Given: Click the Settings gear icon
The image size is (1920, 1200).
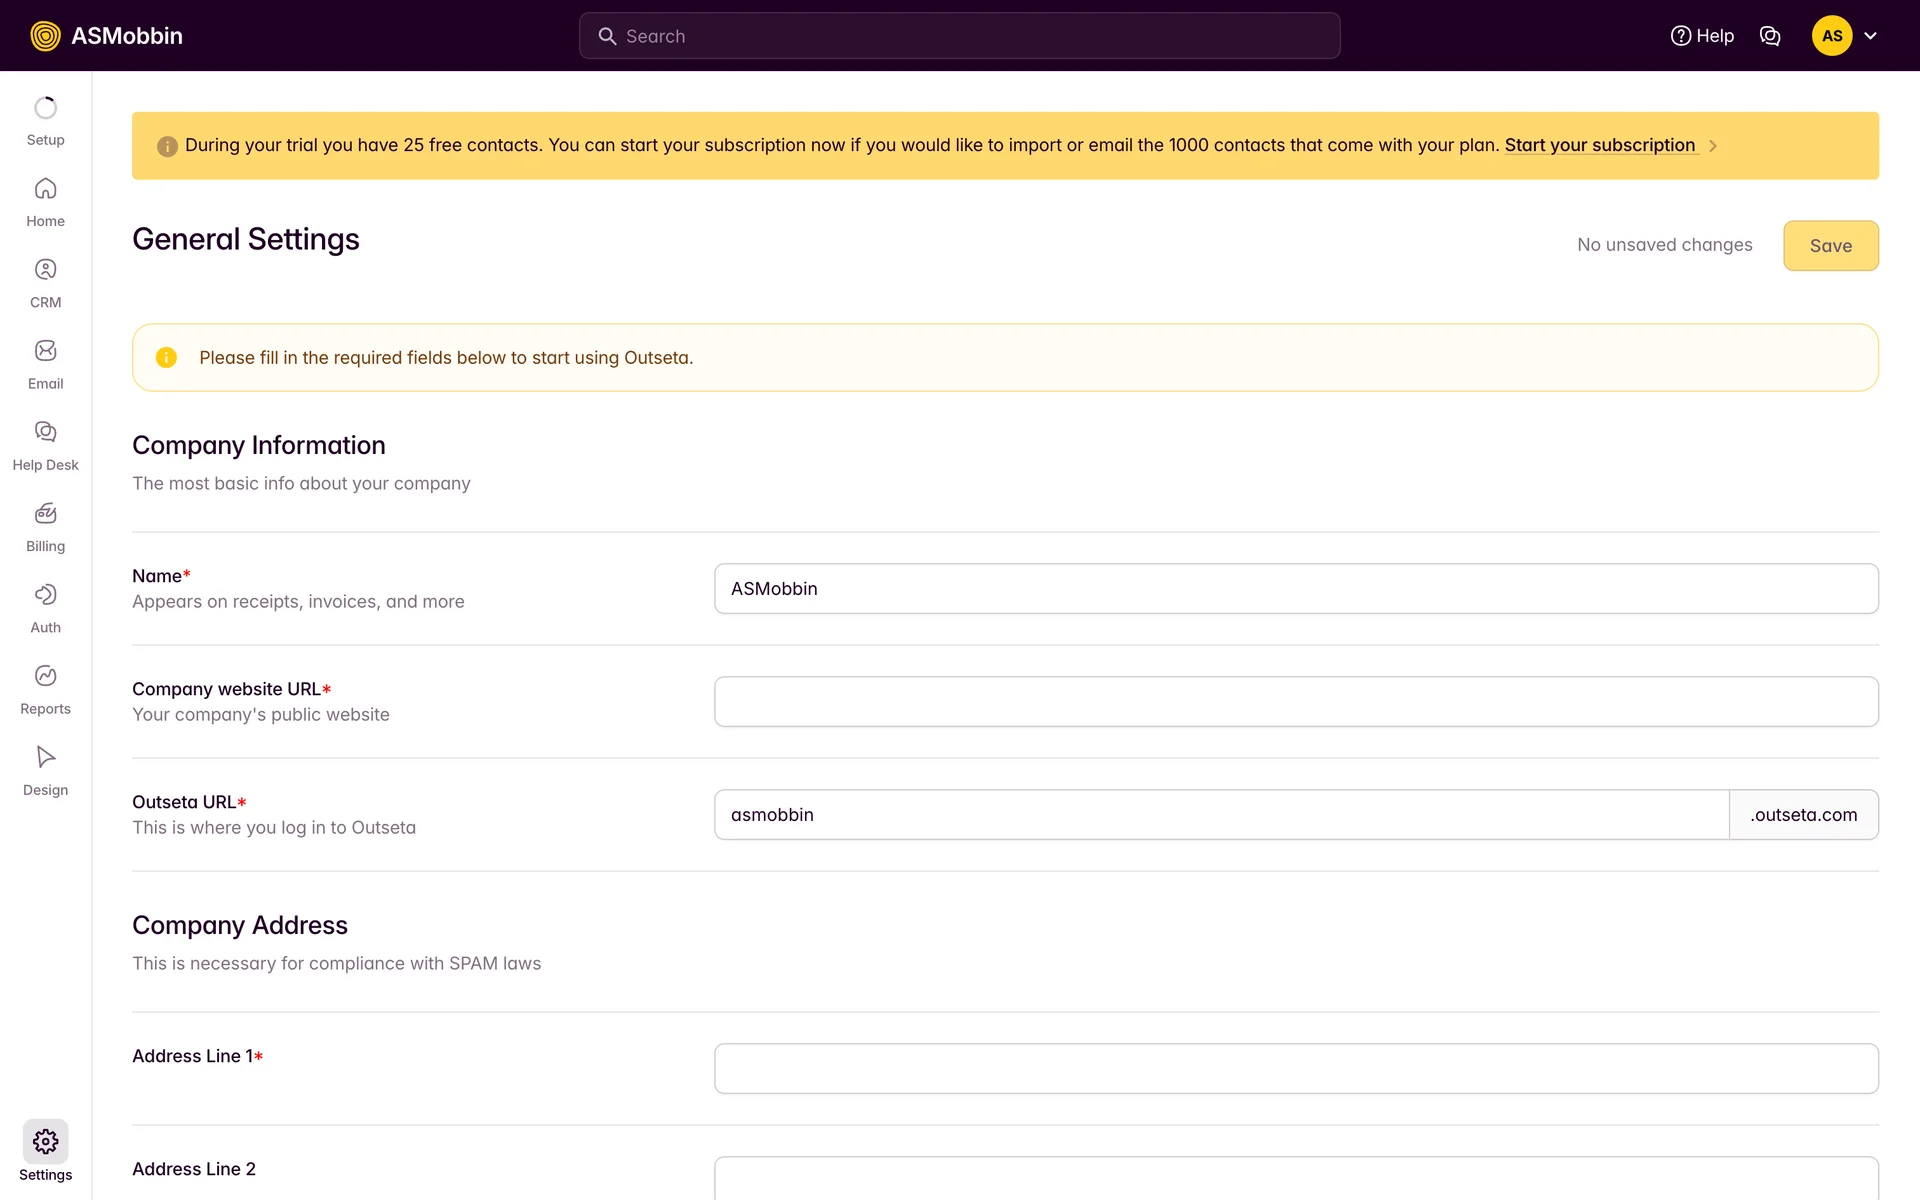Looking at the screenshot, I should pyautogui.click(x=45, y=1142).
